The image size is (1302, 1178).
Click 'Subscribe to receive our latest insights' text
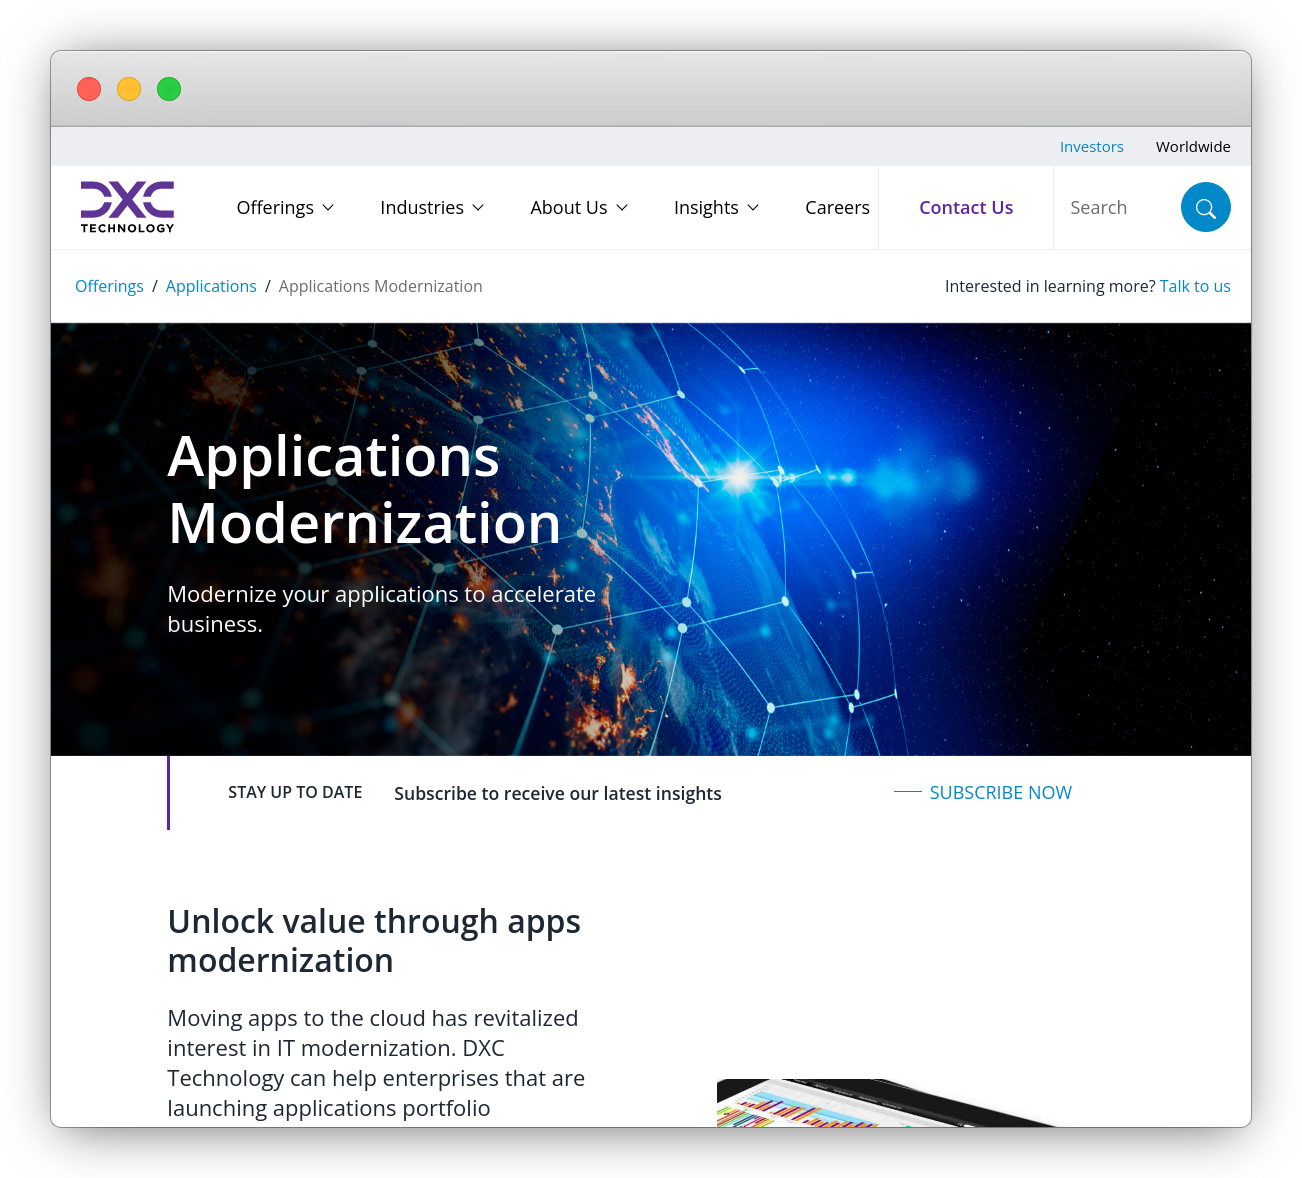557,793
